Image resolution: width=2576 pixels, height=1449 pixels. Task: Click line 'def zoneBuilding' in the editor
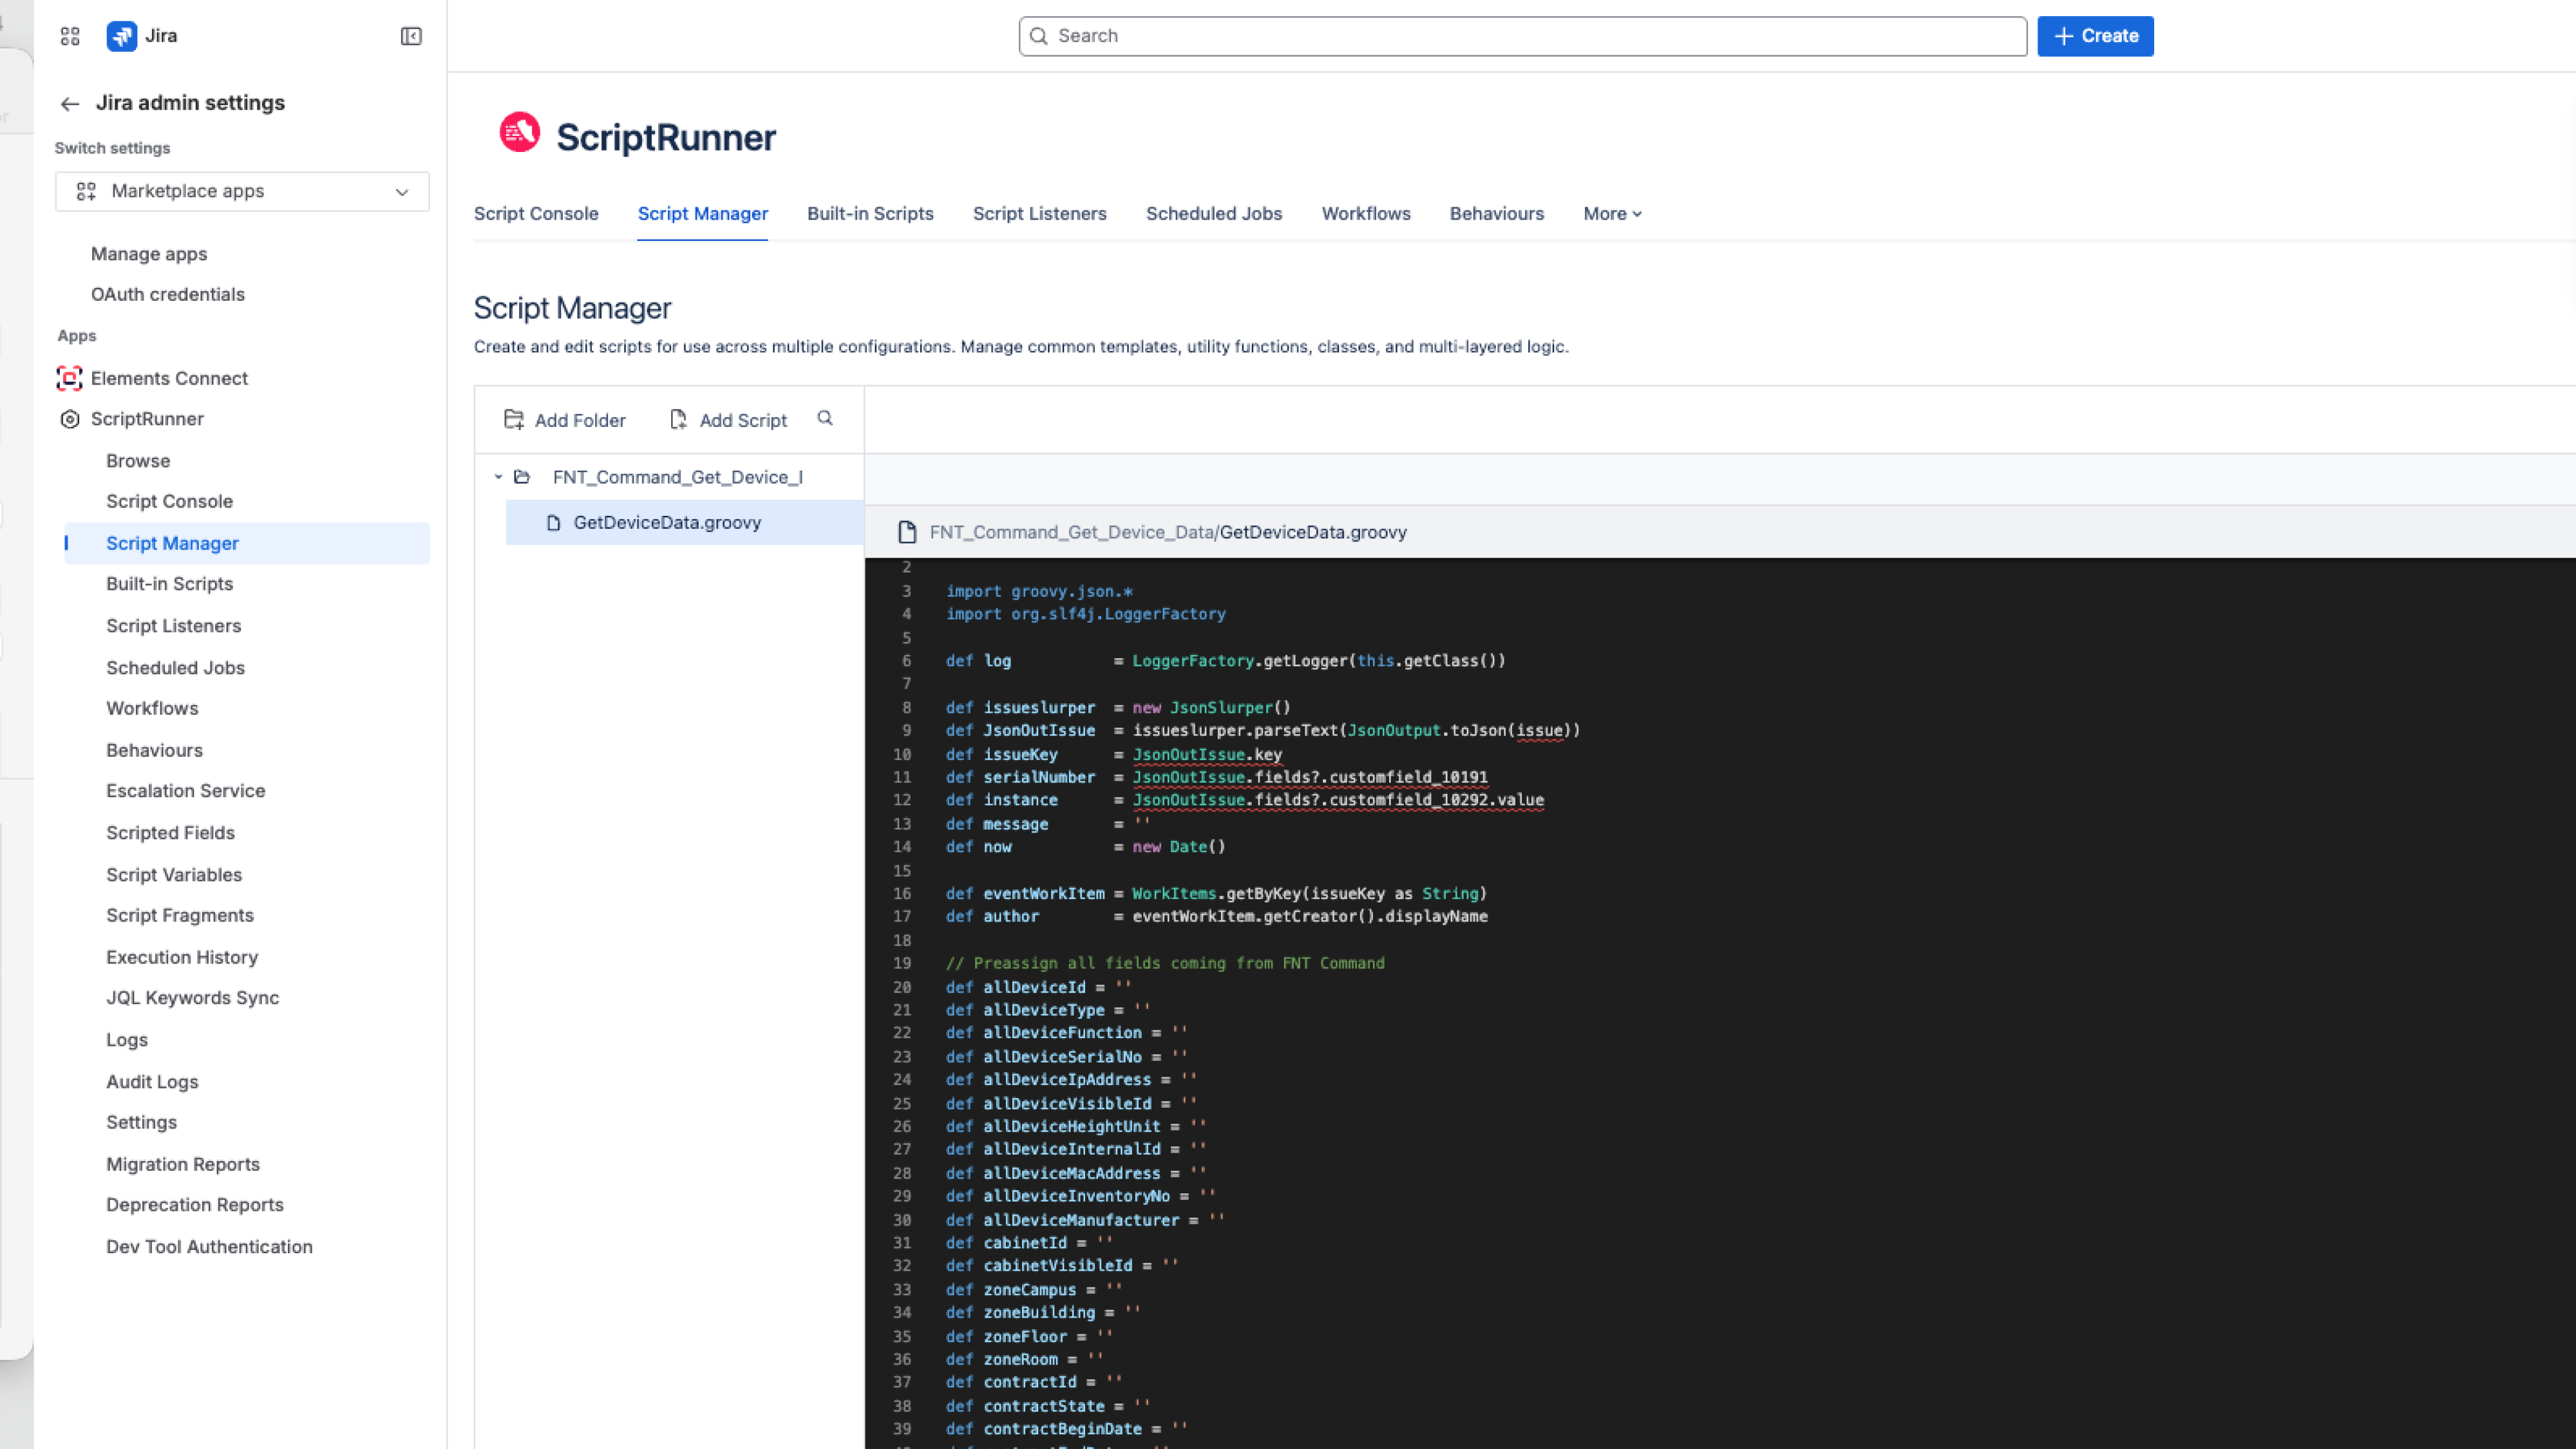[x=1043, y=1312]
